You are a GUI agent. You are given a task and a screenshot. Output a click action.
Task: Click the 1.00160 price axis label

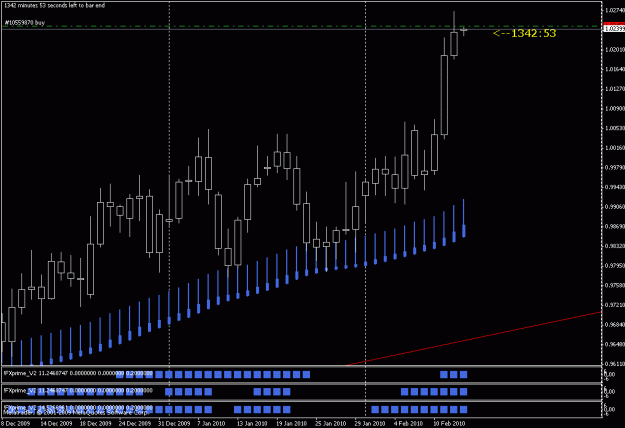click(614, 147)
